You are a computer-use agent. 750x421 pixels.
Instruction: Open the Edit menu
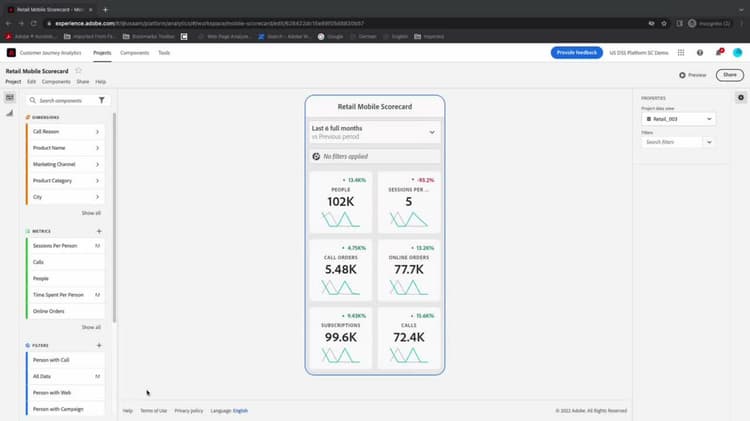point(32,82)
